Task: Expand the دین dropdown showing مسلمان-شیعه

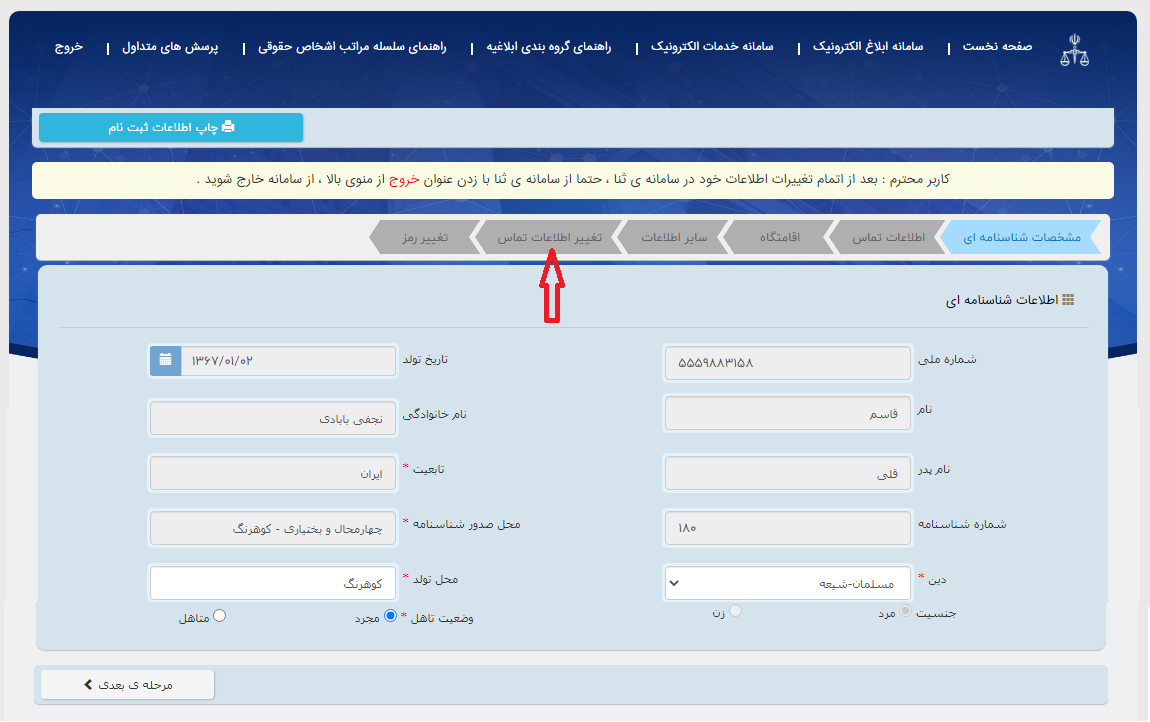Action: coord(788,583)
